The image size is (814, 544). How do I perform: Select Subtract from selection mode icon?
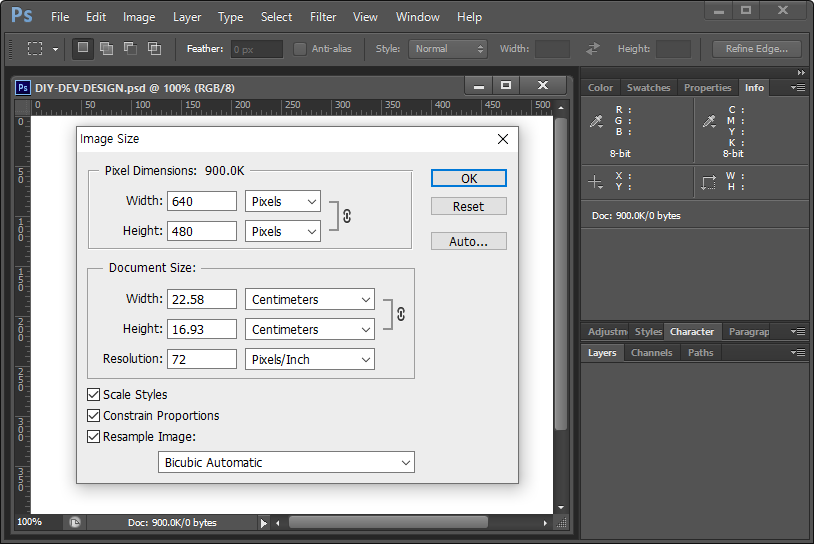130,48
